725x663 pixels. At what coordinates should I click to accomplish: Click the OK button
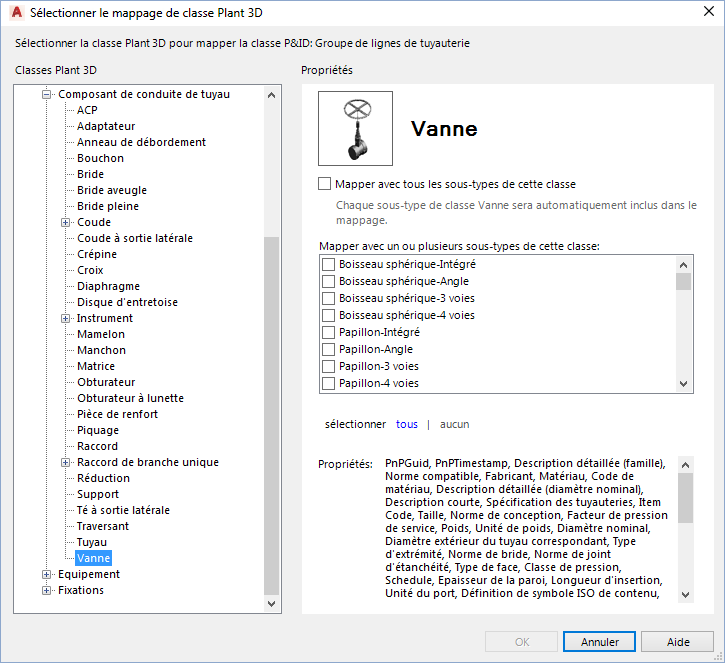point(522,642)
